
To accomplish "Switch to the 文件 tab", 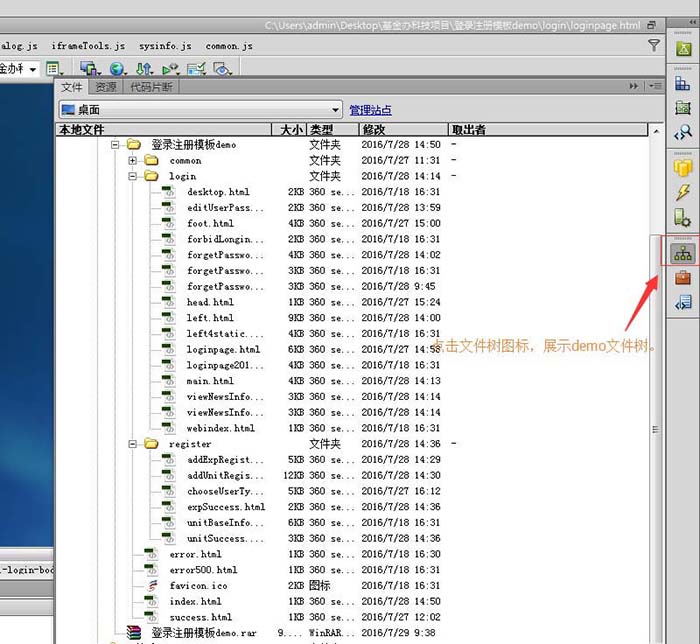I will 71,87.
